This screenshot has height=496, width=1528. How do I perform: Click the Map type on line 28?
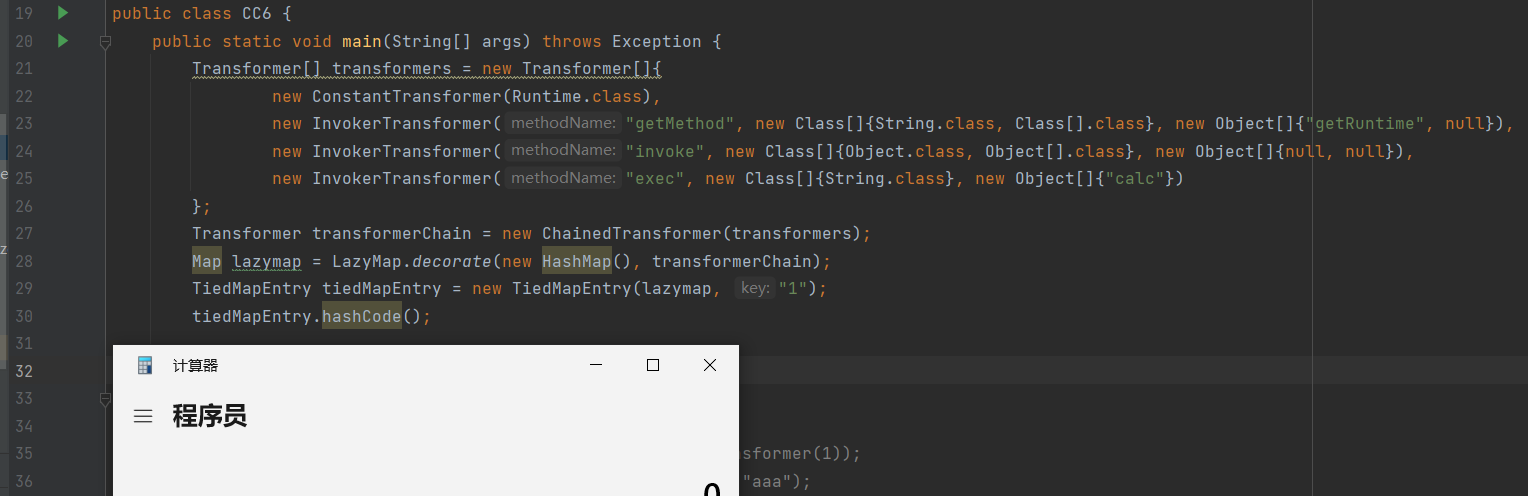pyautogui.click(x=207, y=262)
